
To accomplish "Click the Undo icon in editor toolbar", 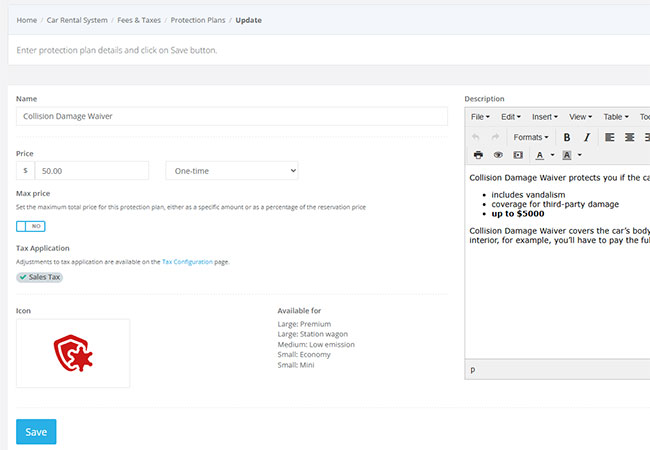I will tap(475, 137).
